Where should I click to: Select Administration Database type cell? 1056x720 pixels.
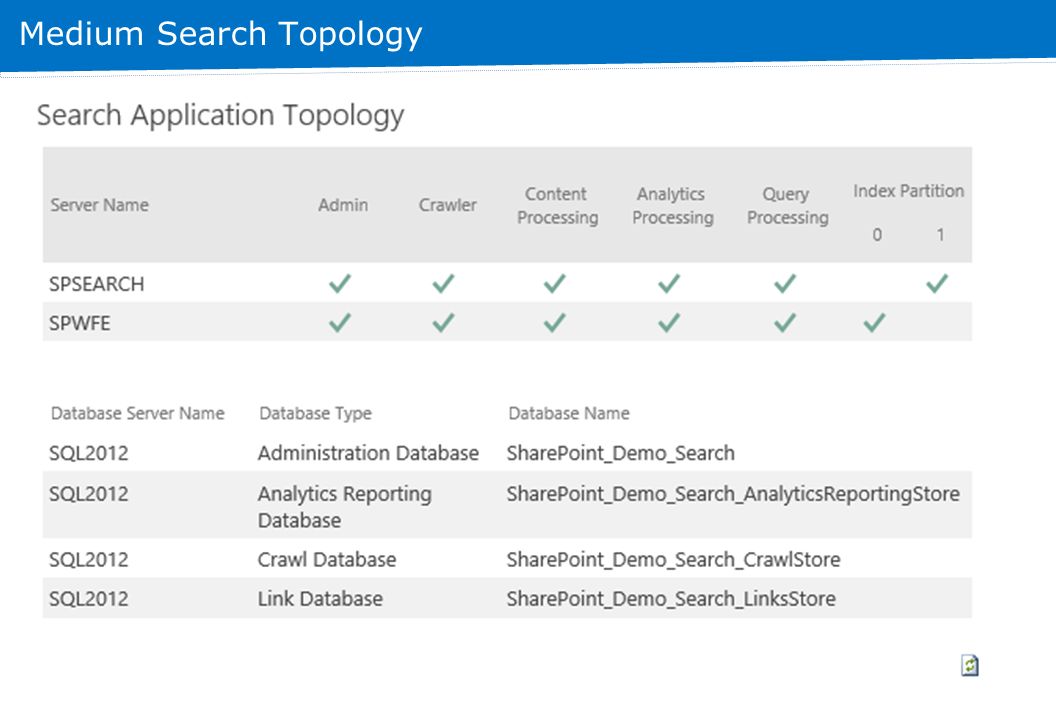[368, 453]
